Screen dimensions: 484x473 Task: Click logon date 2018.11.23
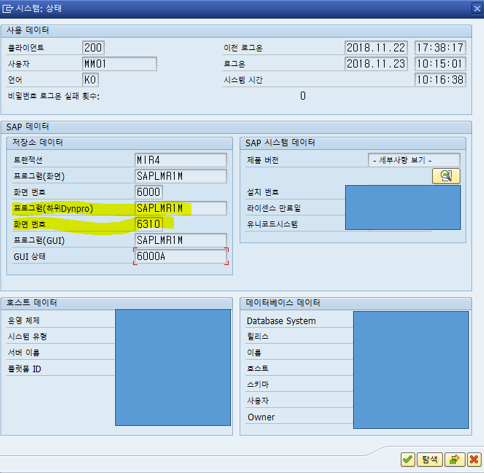tap(376, 64)
